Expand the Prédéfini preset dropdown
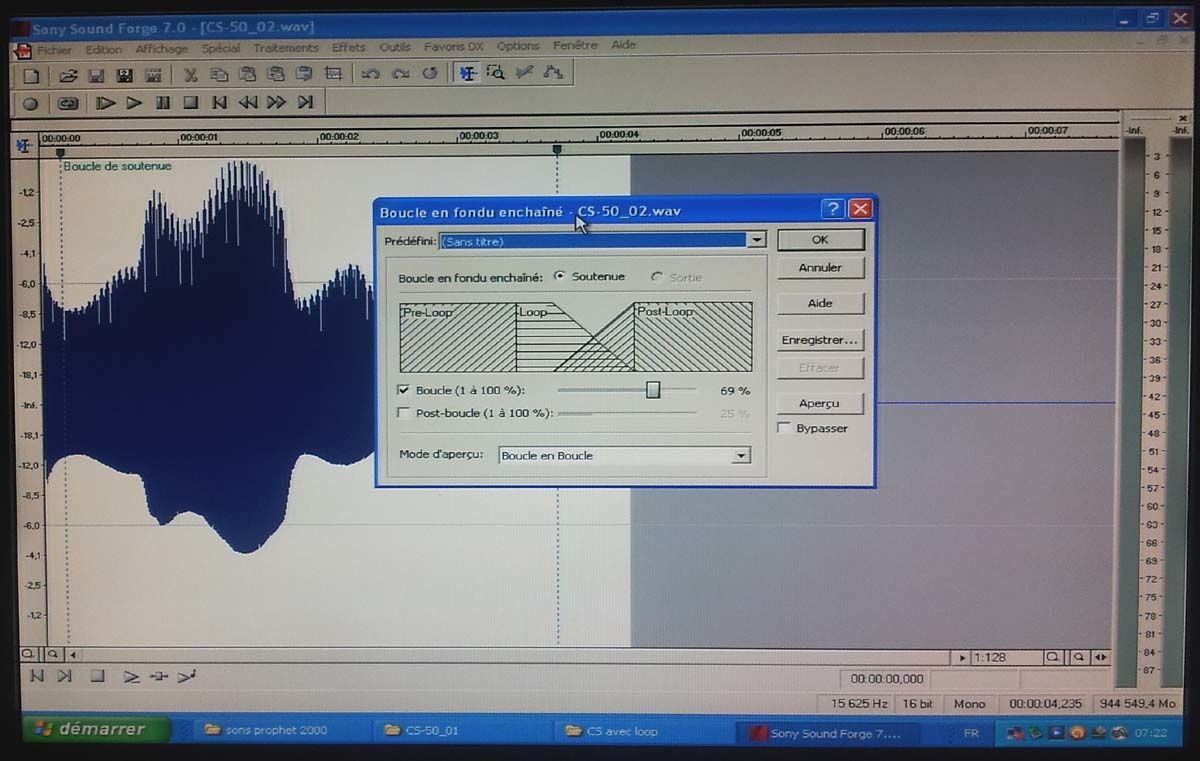The height and width of the screenshot is (761, 1200). (x=757, y=241)
